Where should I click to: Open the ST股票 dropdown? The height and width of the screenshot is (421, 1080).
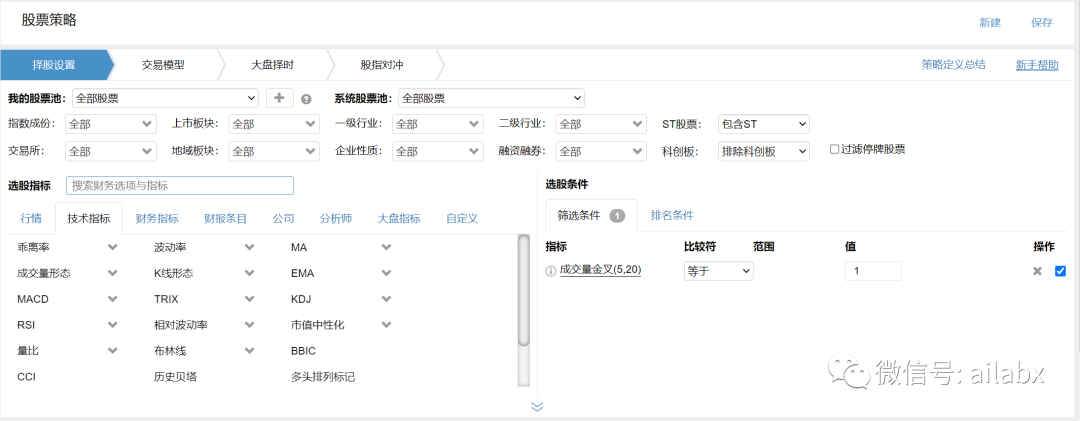tap(764, 124)
